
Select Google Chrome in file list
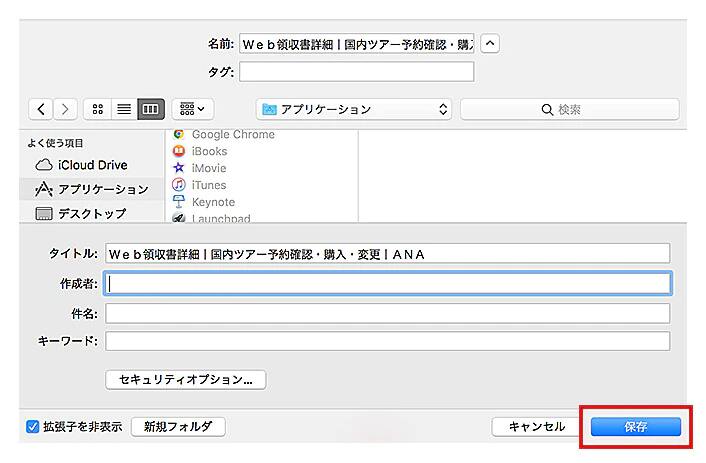(232, 134)
